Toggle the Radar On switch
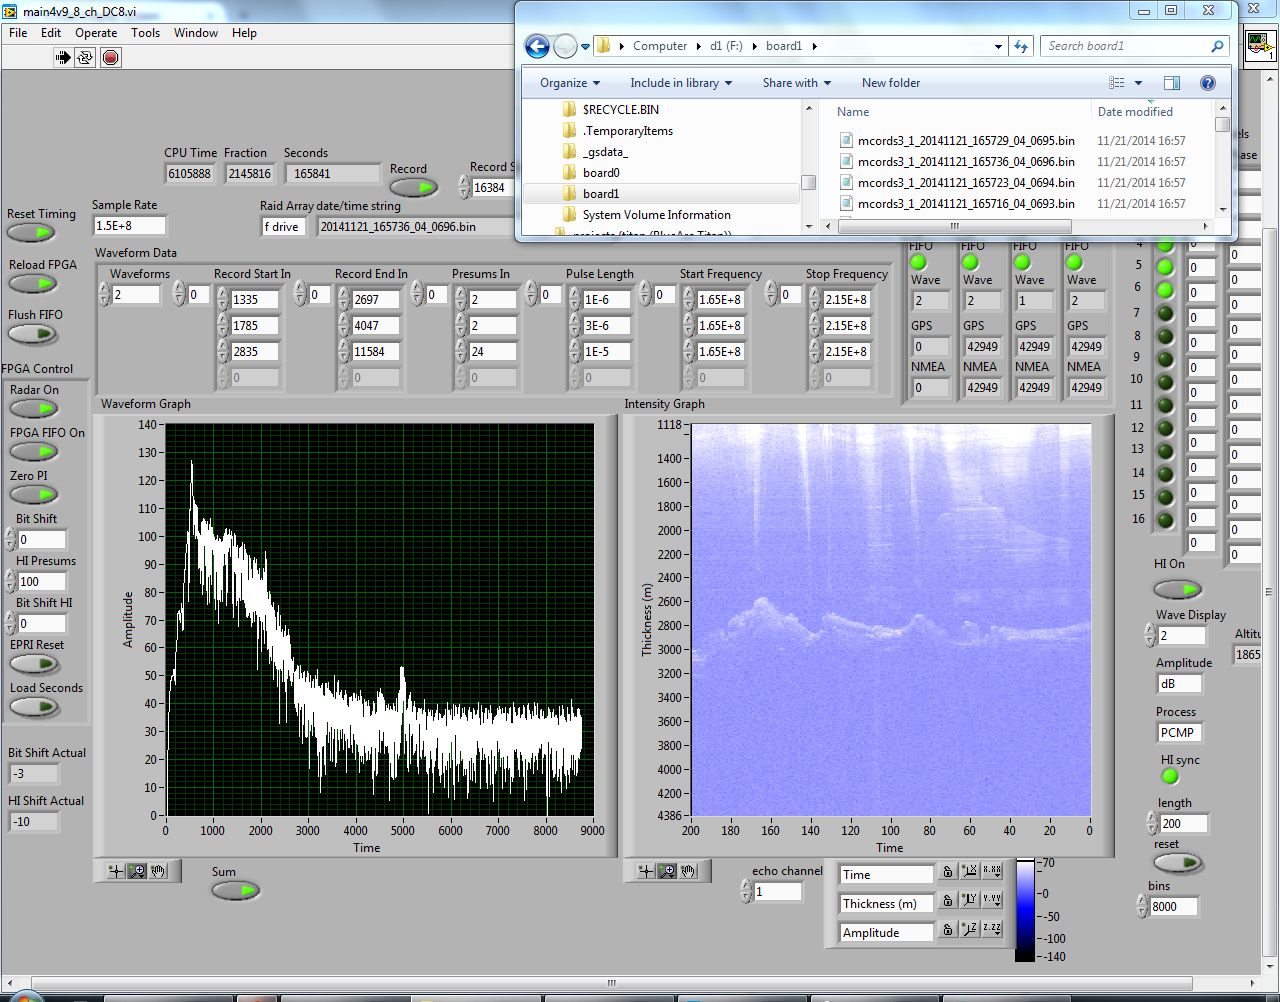This screenshot has height=1002, width=1280. (x=34, y=408)
